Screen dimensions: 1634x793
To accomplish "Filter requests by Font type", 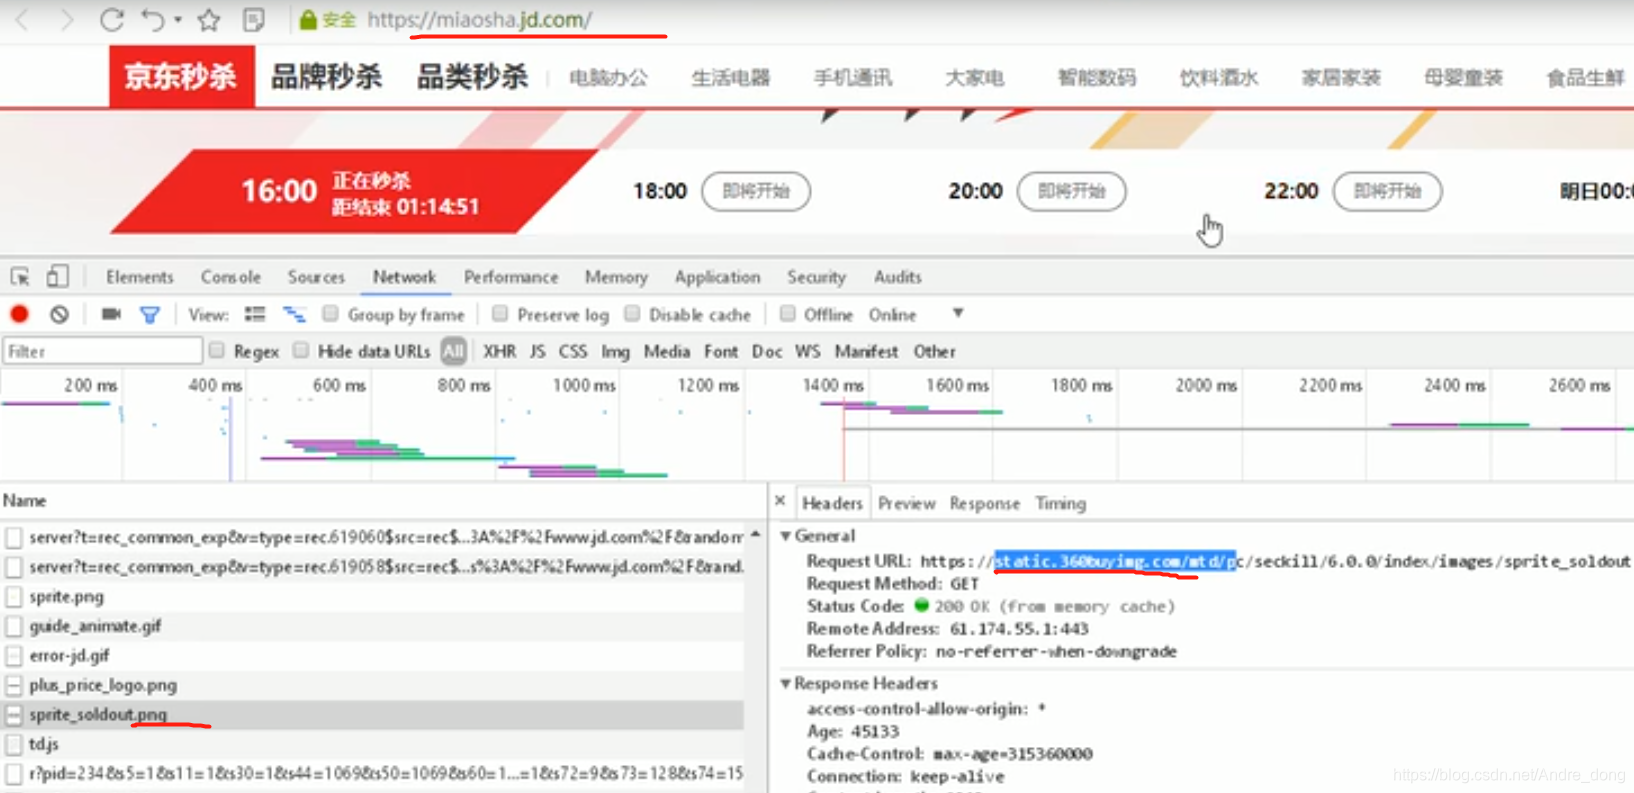I will (720, 351).
